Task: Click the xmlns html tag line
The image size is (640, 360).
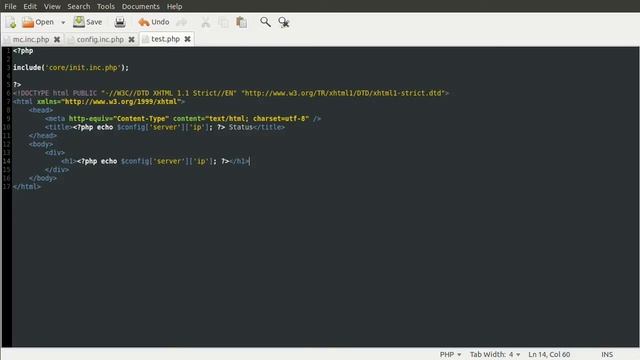Action: point(99,102)
